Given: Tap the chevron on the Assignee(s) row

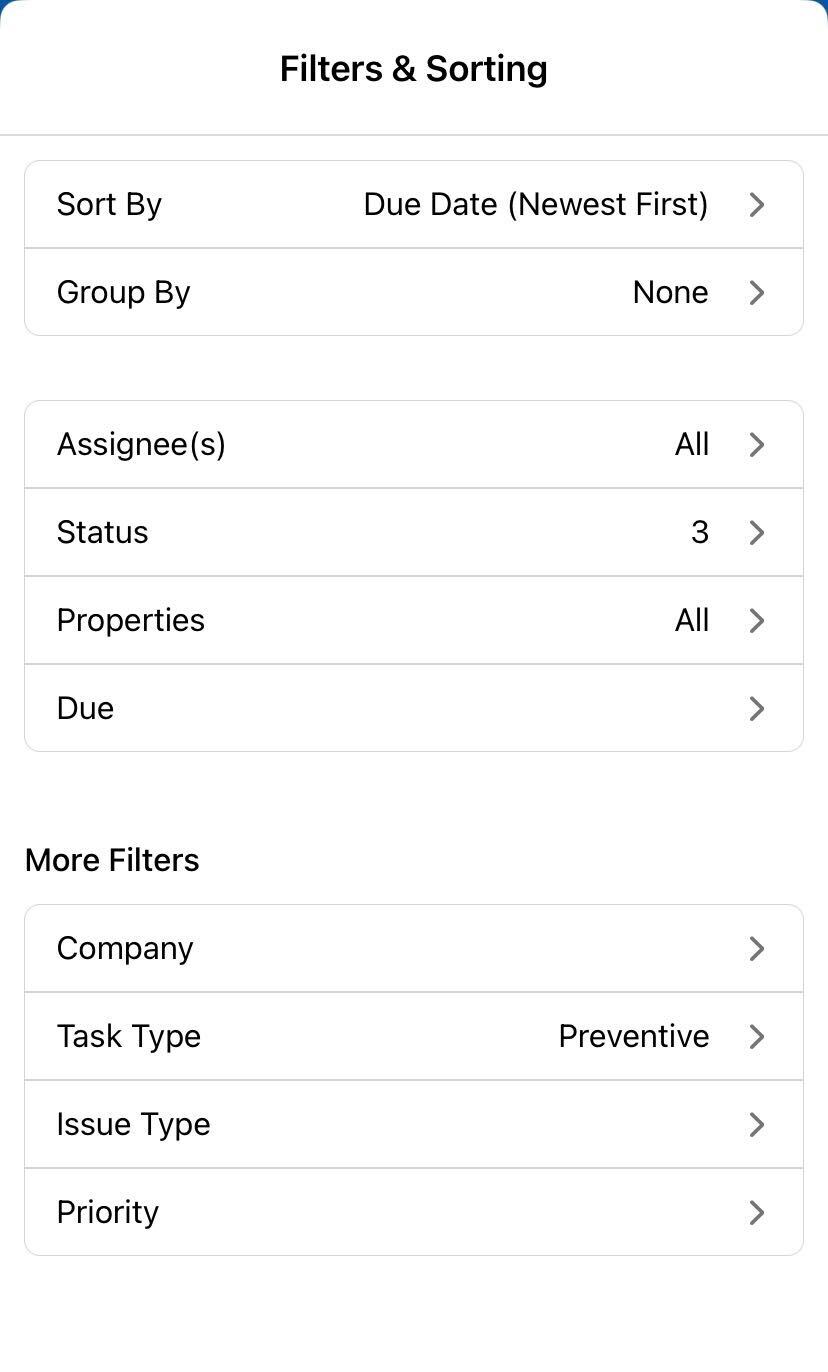Looking at the screenshot, I should coord(757,445).
